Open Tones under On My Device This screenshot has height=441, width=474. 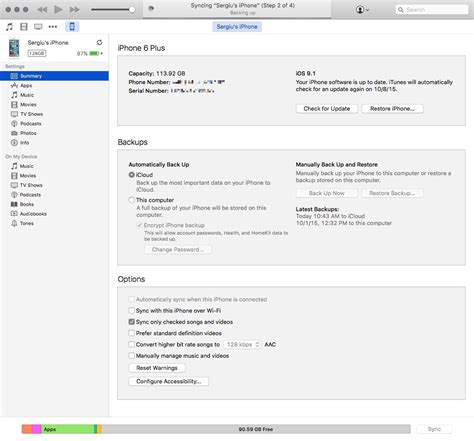pos(54,223)
